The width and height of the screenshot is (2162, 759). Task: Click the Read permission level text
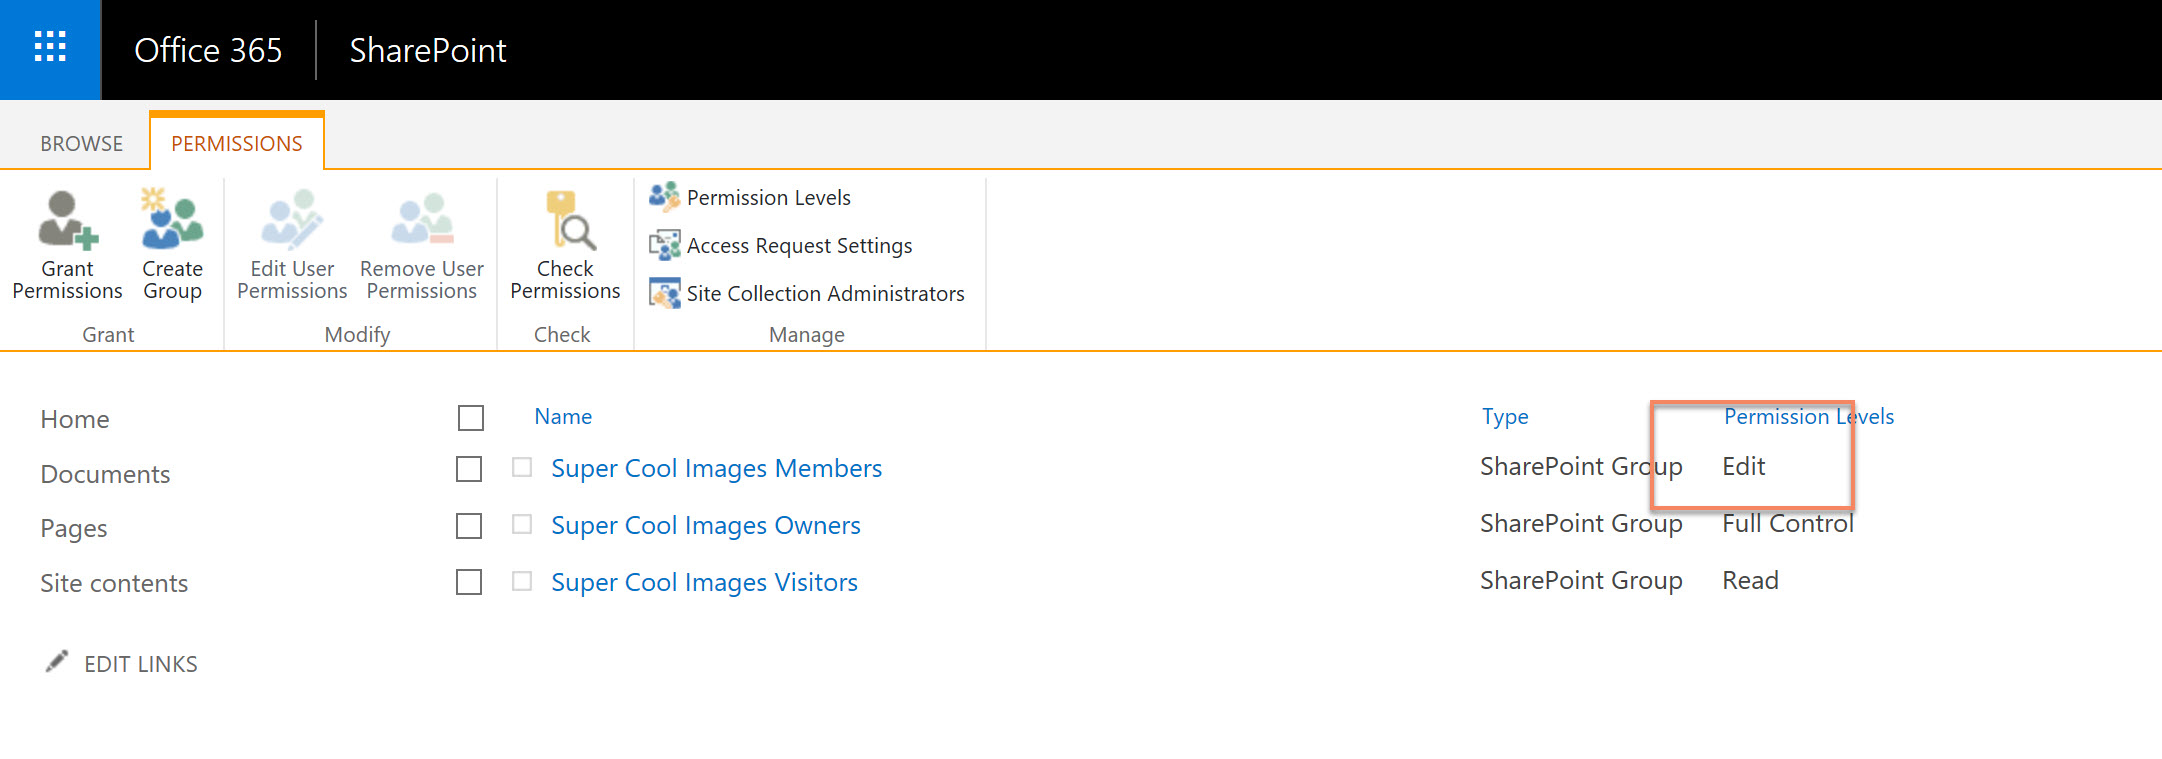coord(1750,580)
